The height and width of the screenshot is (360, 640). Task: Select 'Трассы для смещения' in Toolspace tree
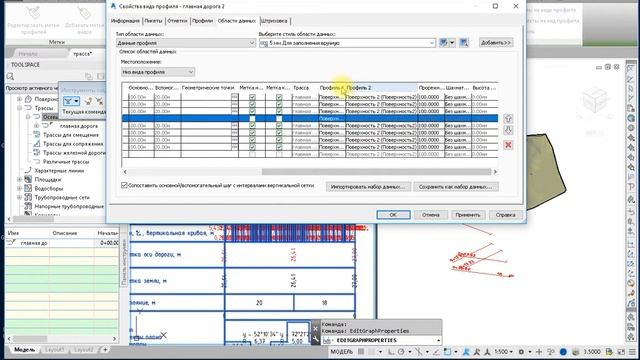71,135
